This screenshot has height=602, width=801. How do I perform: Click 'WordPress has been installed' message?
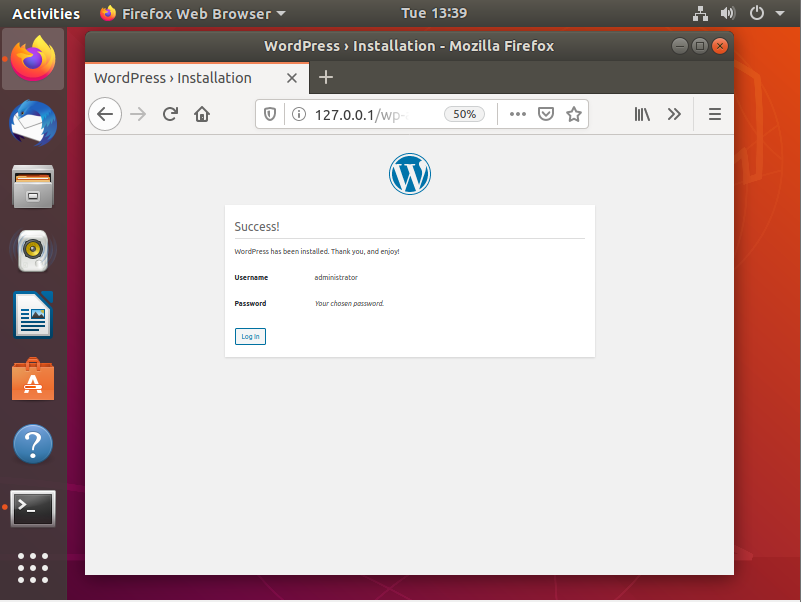coord(317,251)
